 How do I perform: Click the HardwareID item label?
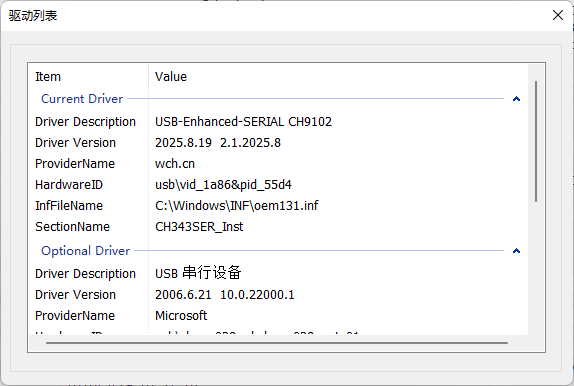[x=69, y=185]
